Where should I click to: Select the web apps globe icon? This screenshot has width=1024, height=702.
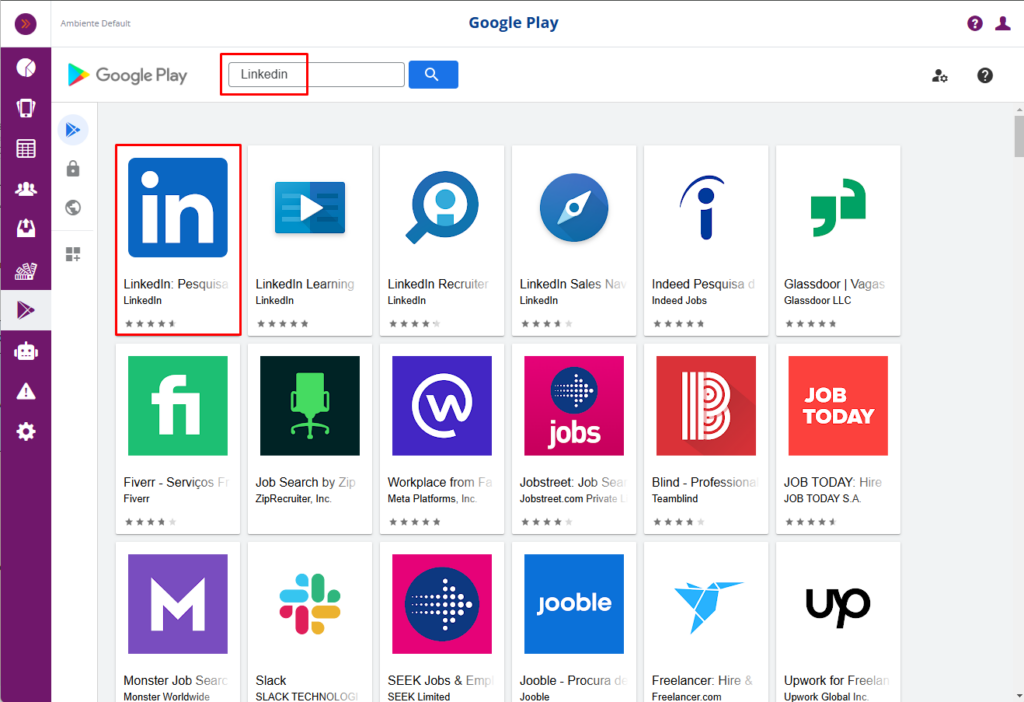pyautogui.click(x=73, y=208)
